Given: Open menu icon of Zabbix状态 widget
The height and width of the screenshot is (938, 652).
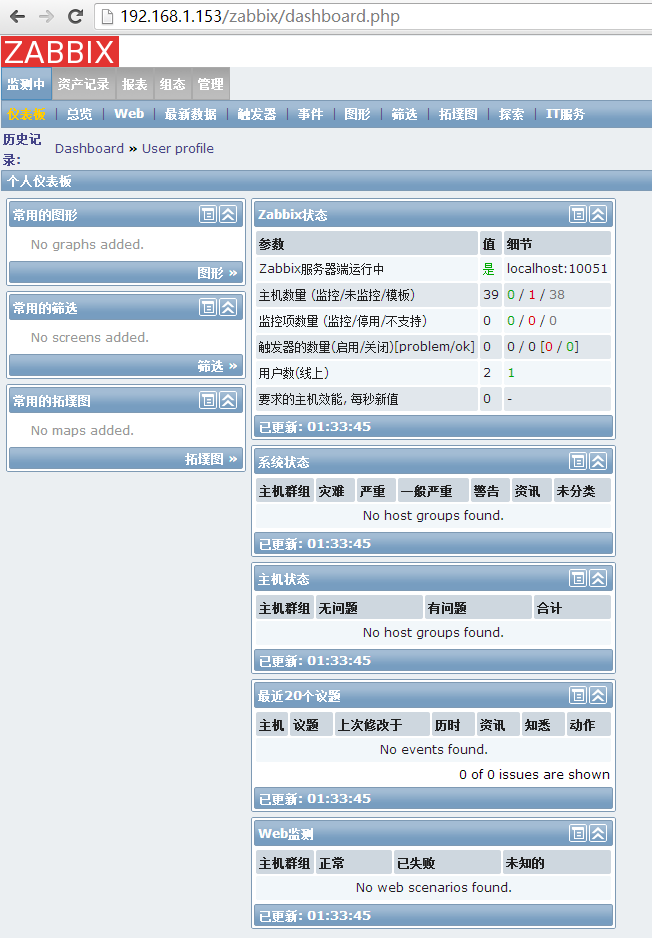Looking at the screenshot, I should click(x=578, y=214).
